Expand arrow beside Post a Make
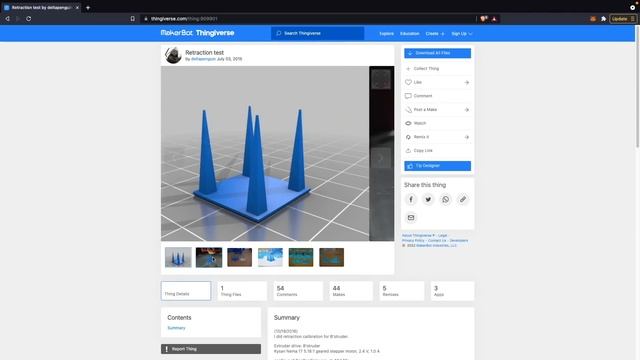The height and width of the screenshot is (360, 640). click(x=467, y=110)
